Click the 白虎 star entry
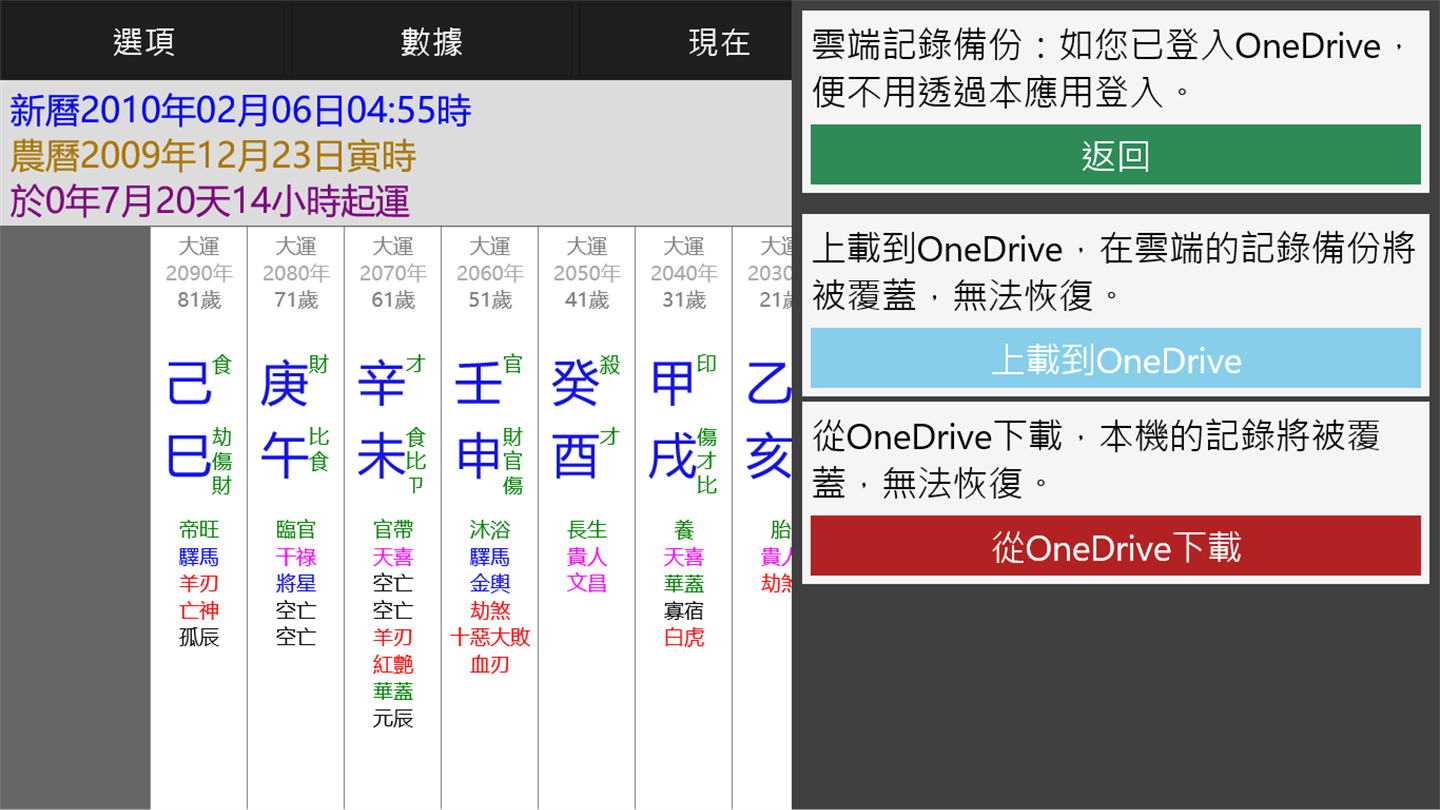 tap(684, 637)
